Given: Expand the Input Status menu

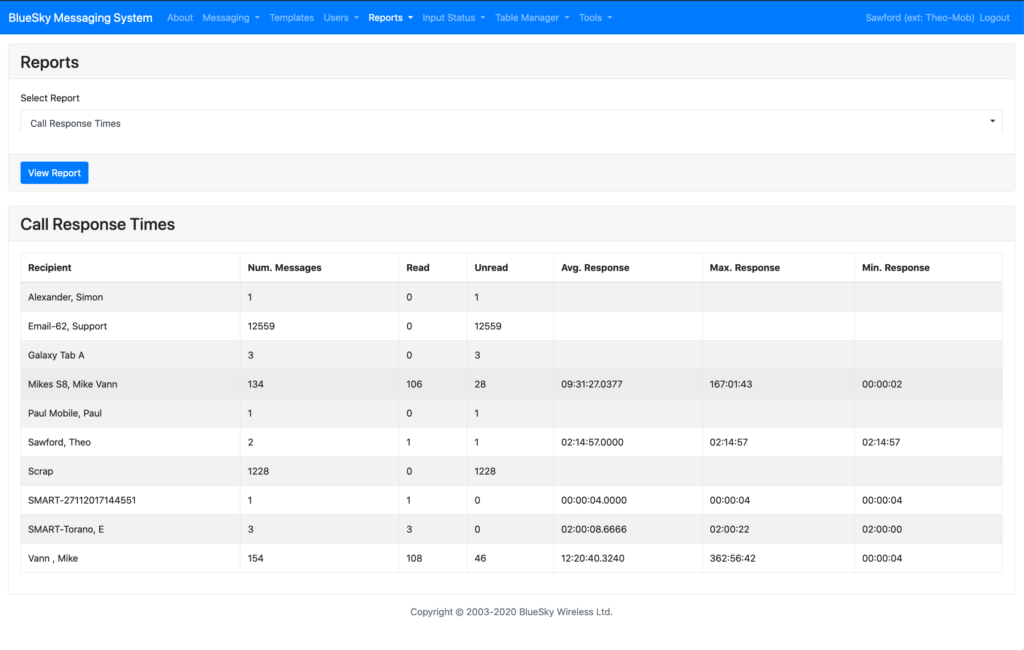Looking at the screenshot, I should coord(454,18).
